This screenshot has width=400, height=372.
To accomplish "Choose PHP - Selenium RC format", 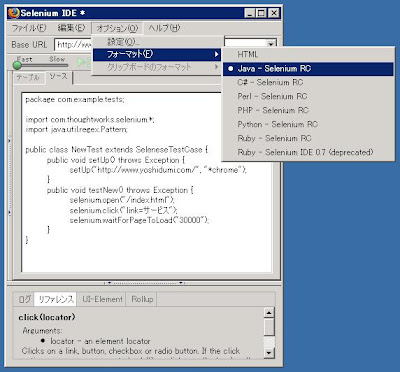I will tap(308, 110).
